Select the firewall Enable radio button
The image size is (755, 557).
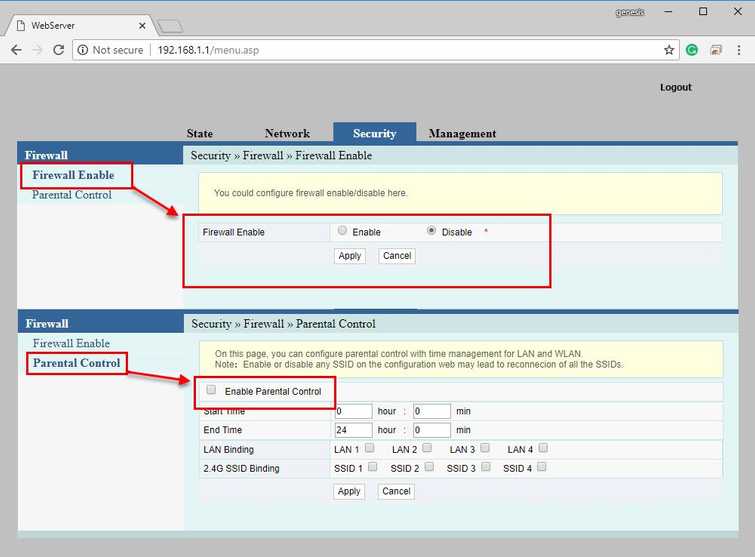point(342,231)
